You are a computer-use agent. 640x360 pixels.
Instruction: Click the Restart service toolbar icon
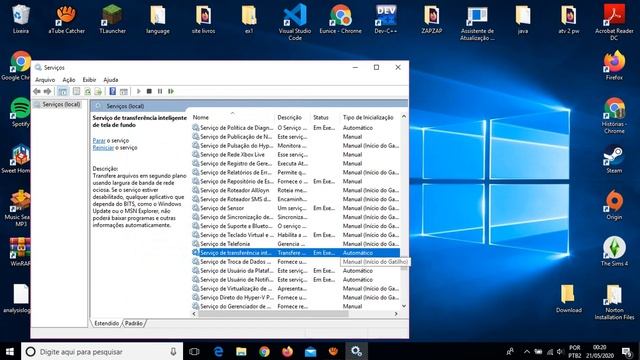[171, 91]
